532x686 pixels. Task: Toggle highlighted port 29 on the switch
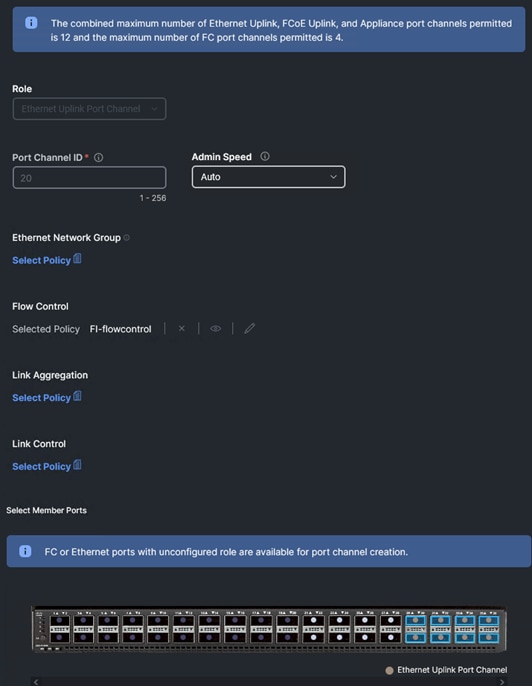point(415,621)
